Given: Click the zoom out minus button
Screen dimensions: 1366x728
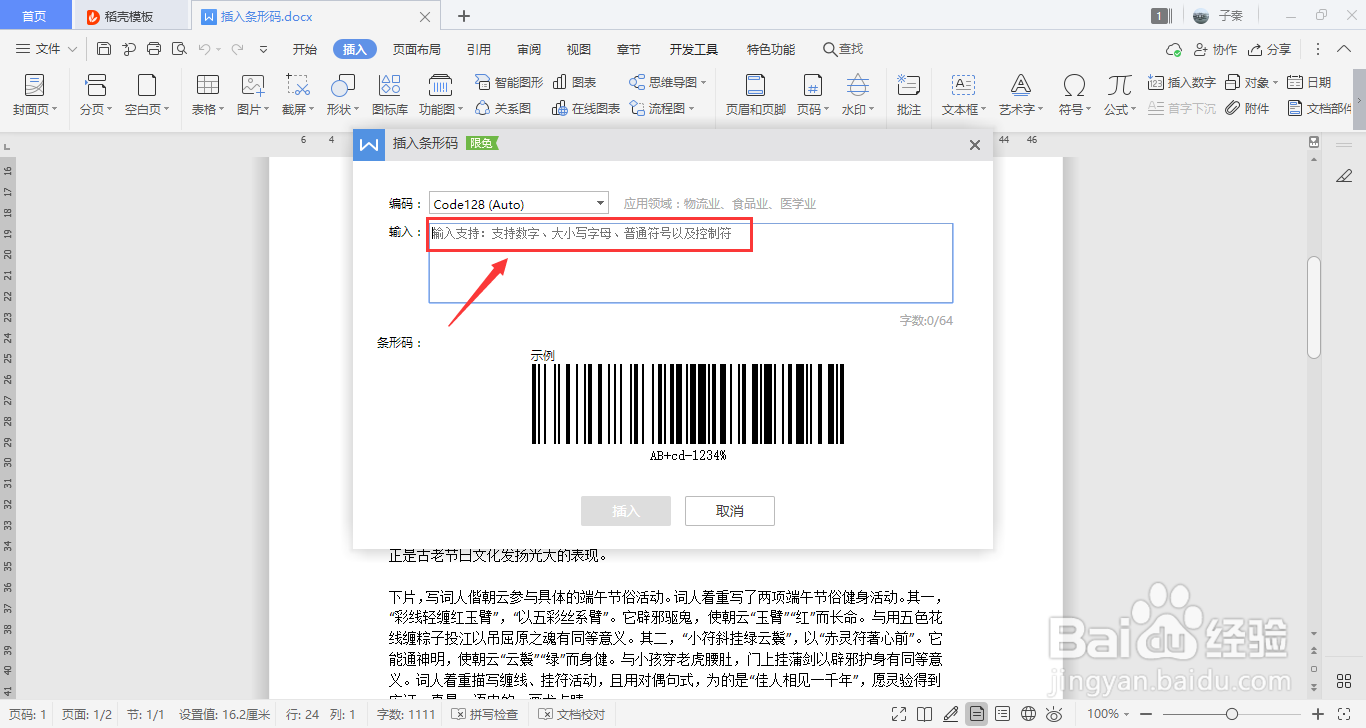Looking at the screenshot, I should click(x=1146, y=714).
